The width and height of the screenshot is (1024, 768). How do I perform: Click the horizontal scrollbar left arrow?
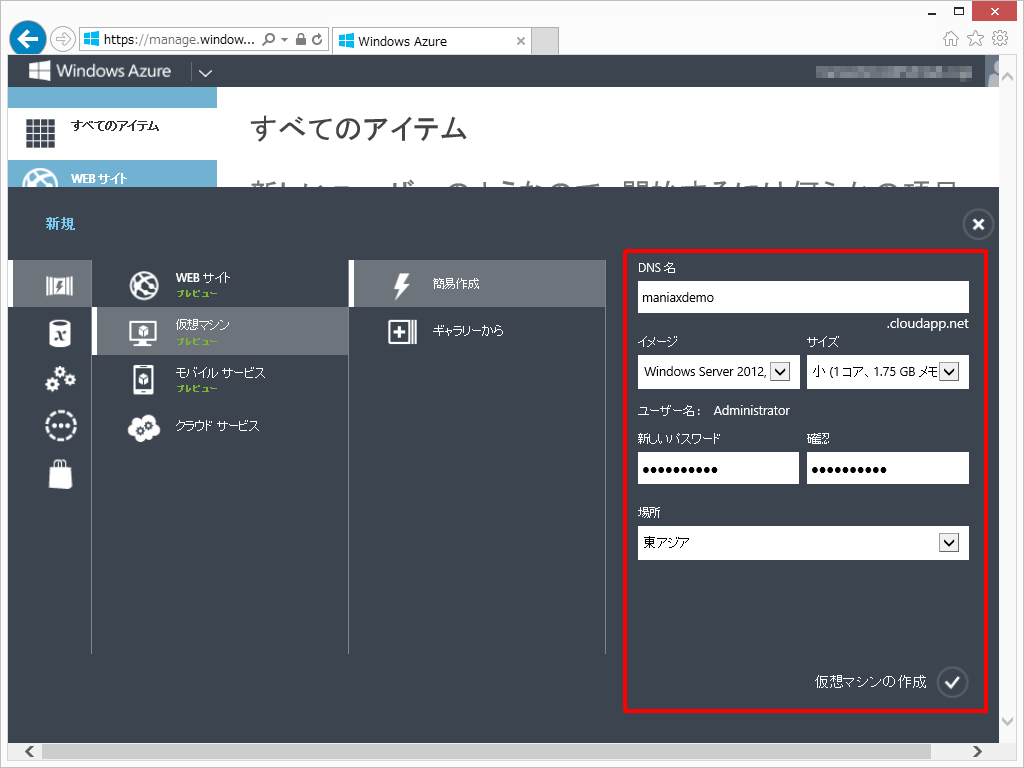pos(29,751)
